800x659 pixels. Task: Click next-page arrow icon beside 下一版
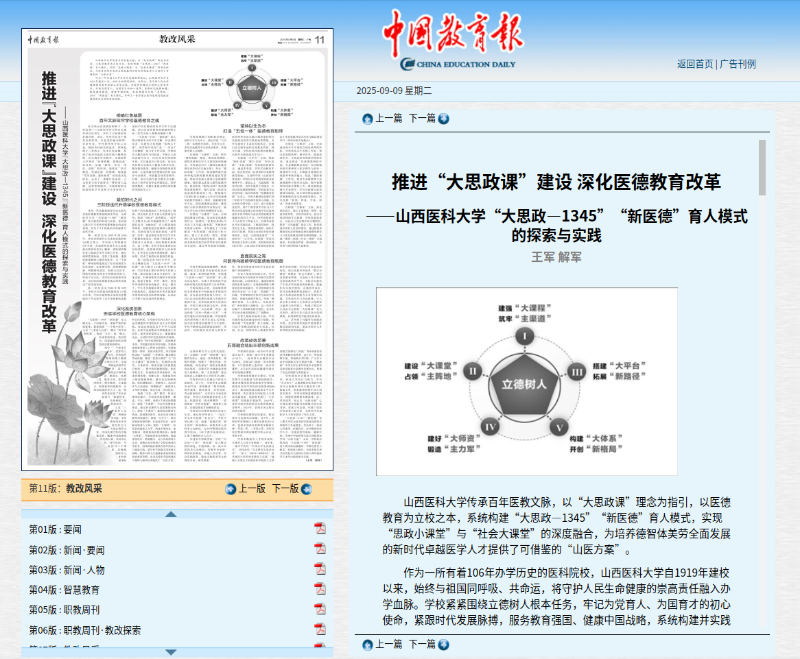[308, 489]
